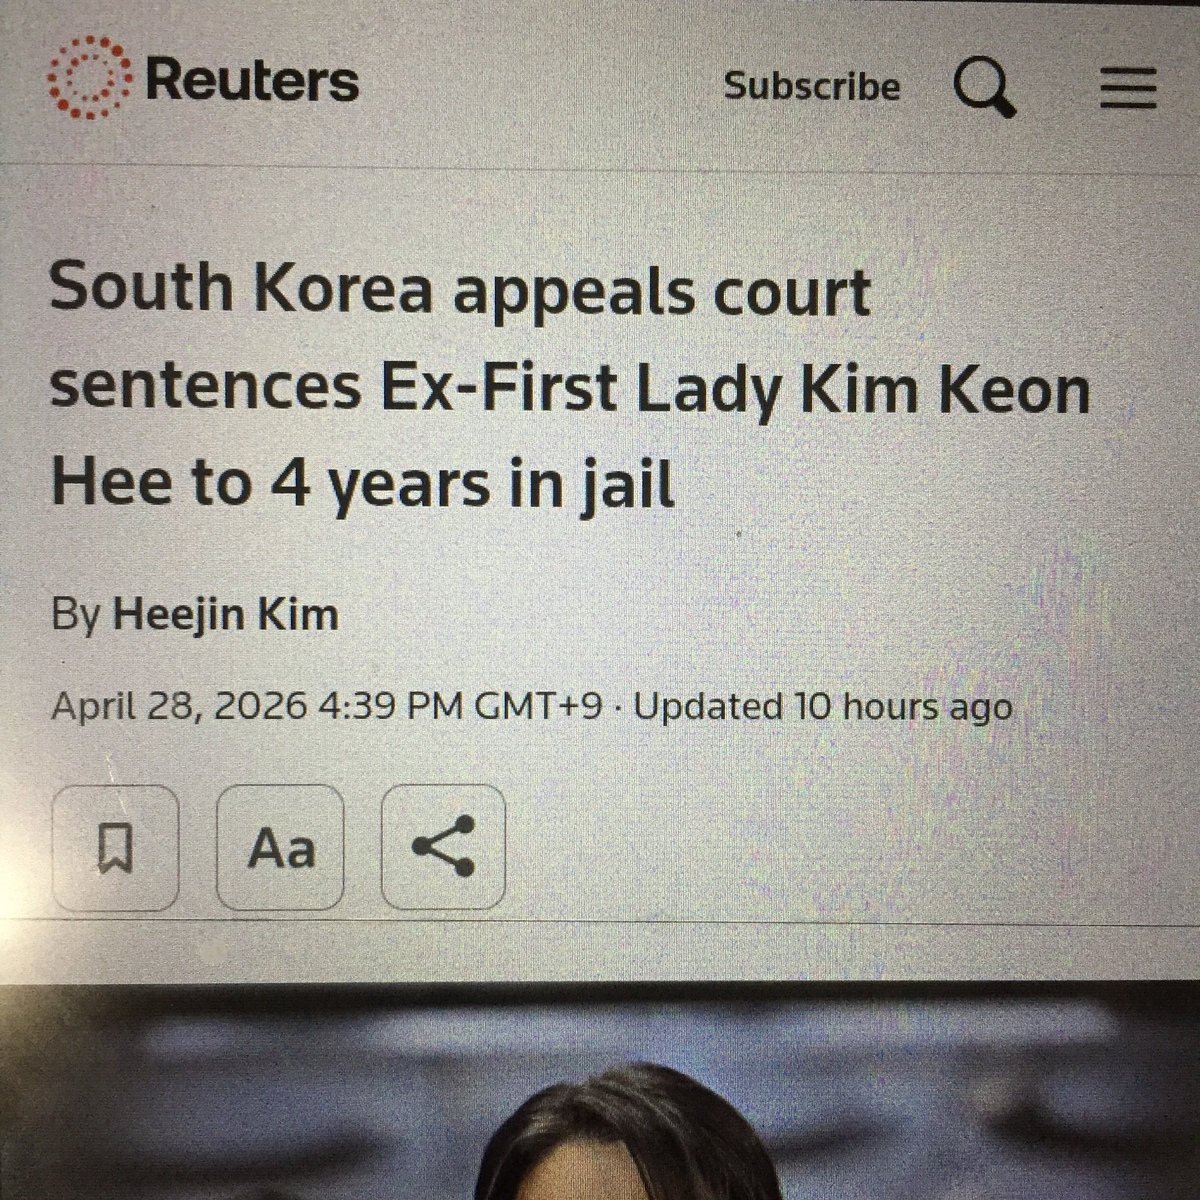This screenshot has height=1200, width=1200.
Task: Open the search magnifier icon
Action: tap(985, 87)
